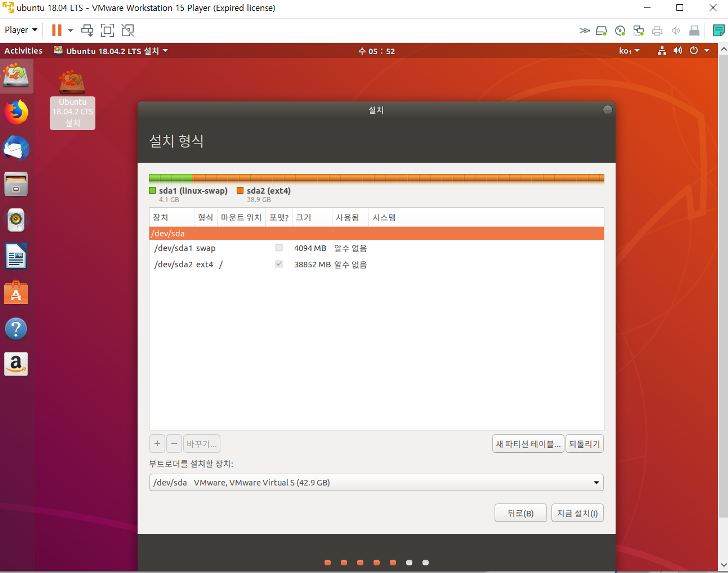This screenshot has height=573, width=728.
Task: Open the Ubuntu volume icon in top bar
Action: pos(678,51)
